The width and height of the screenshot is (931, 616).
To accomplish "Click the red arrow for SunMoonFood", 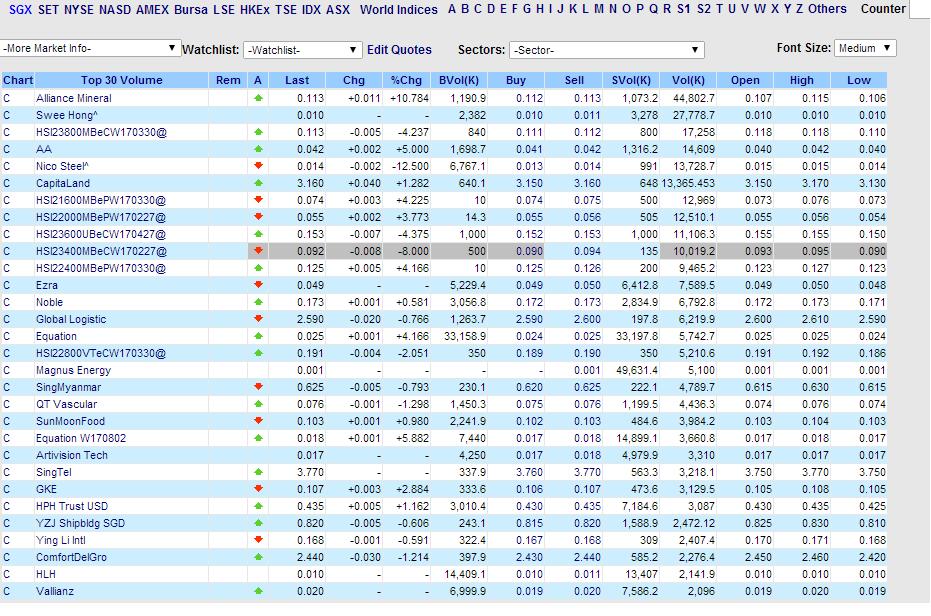I will pos(258,421).
